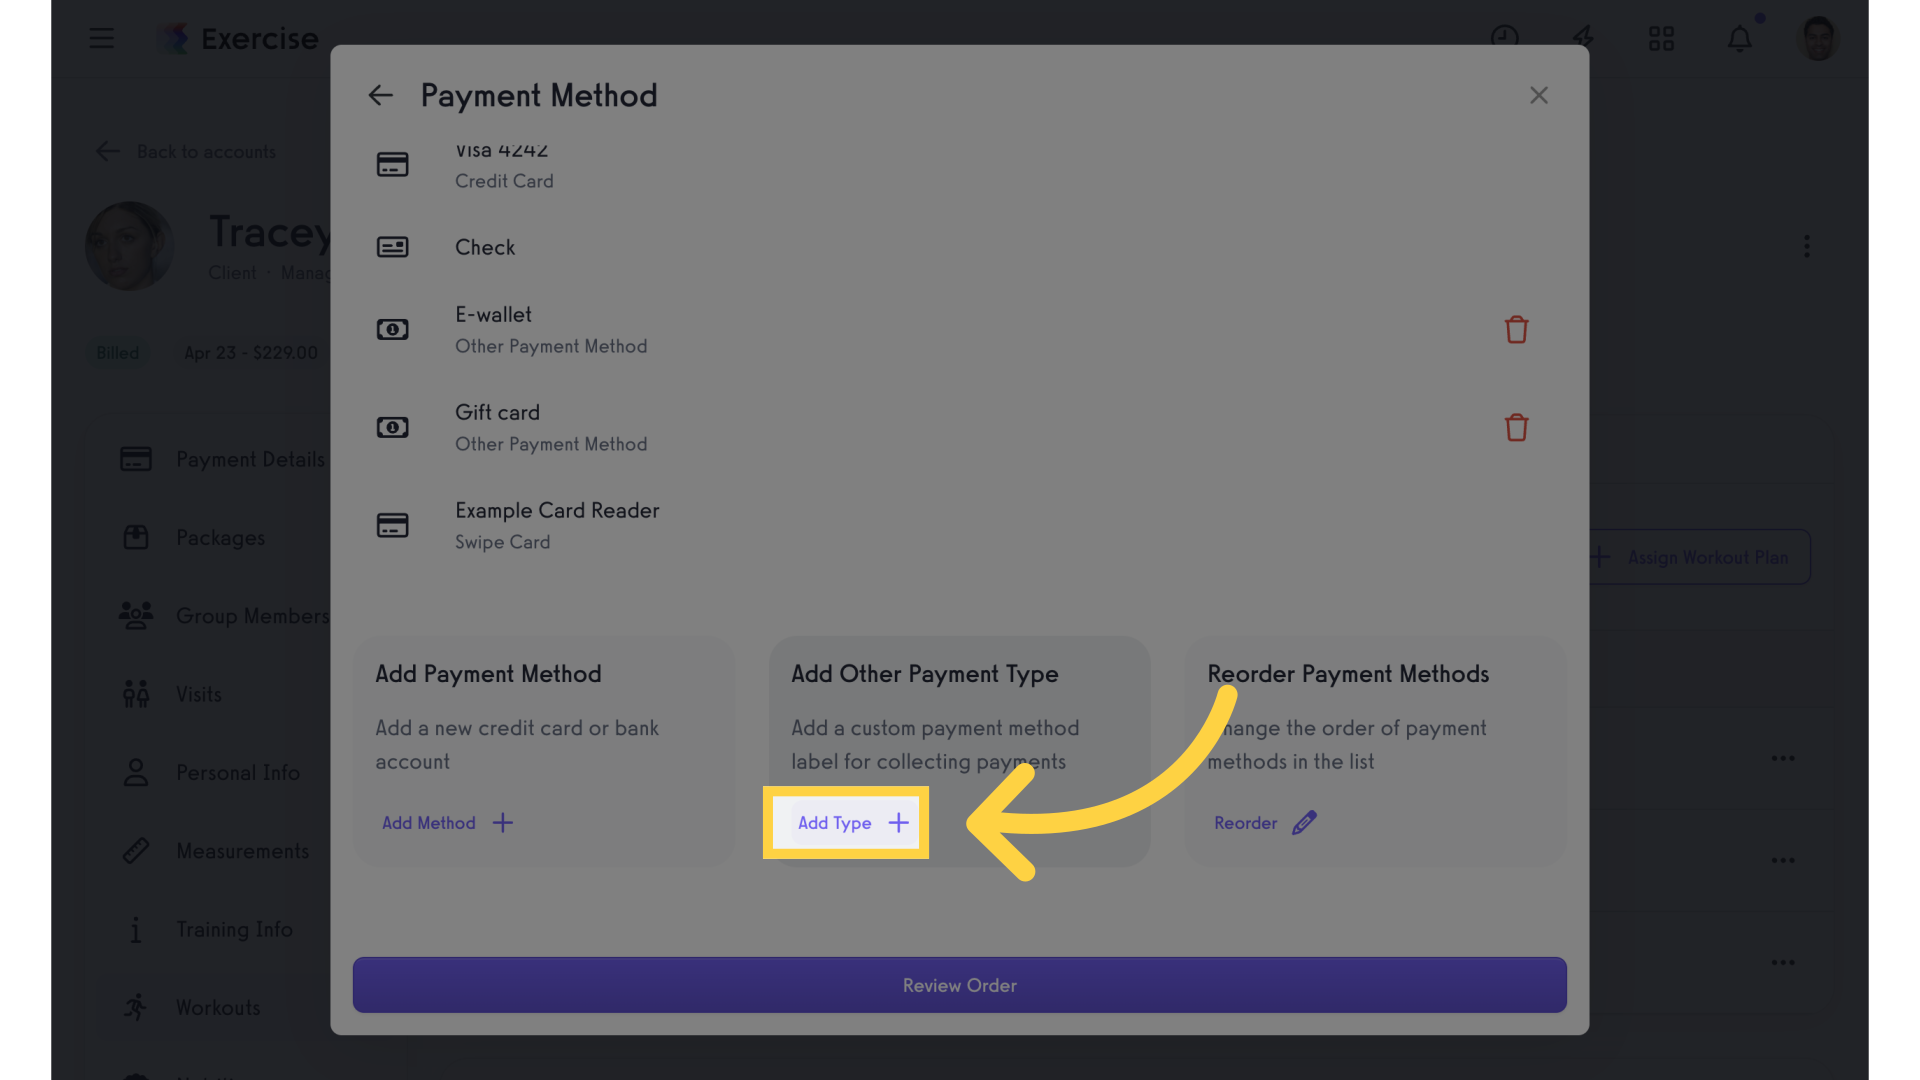
Task: Click the back arrow in Payment Method dialog
Action: (x=381, y=96)
